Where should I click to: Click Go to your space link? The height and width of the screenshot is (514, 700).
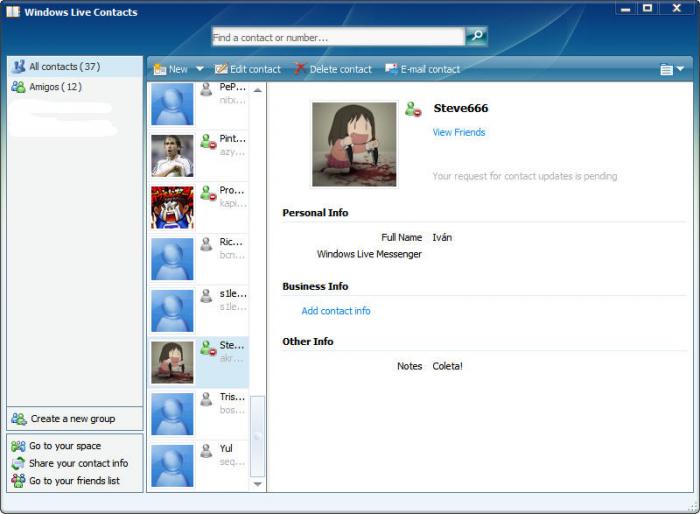coord(65,446)
